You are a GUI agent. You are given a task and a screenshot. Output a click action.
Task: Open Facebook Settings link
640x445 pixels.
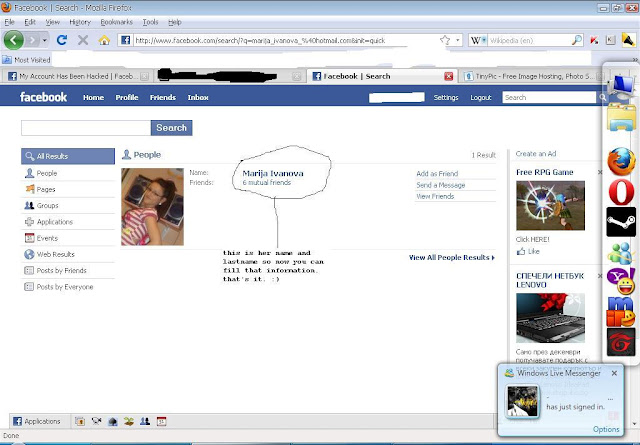tap(446, 97)
